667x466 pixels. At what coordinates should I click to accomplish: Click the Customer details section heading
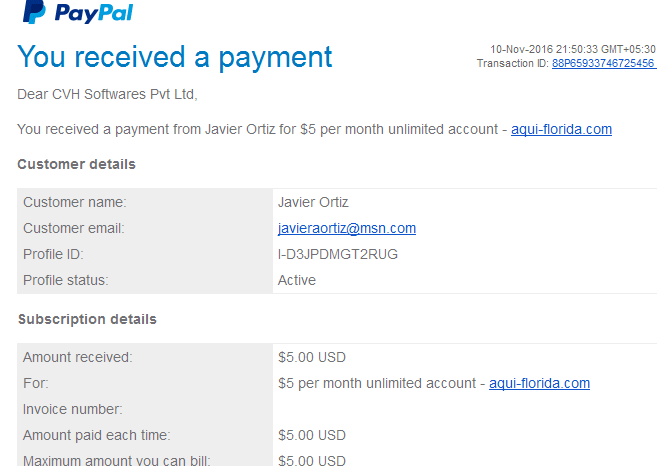pyautogui.click(x=77, y=164)
